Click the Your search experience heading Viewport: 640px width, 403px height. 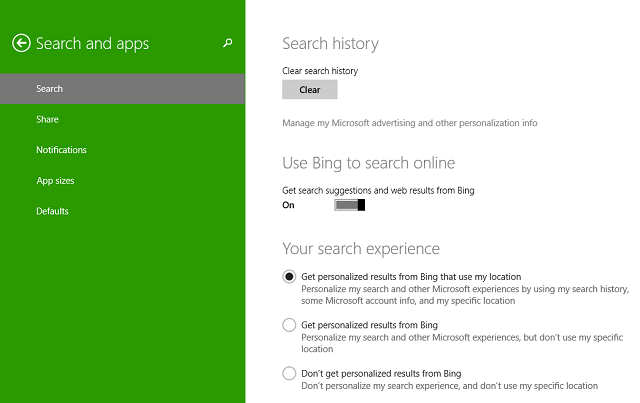[361, 248]
